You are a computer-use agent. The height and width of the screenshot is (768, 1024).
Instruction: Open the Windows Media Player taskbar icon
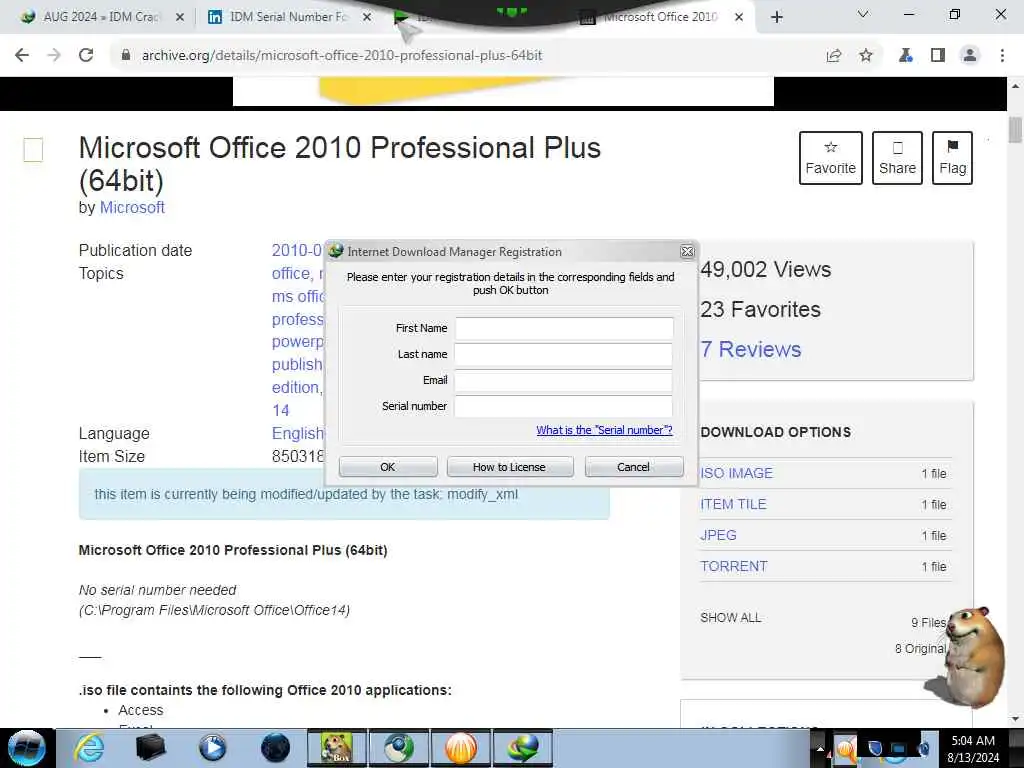point(213,748)
